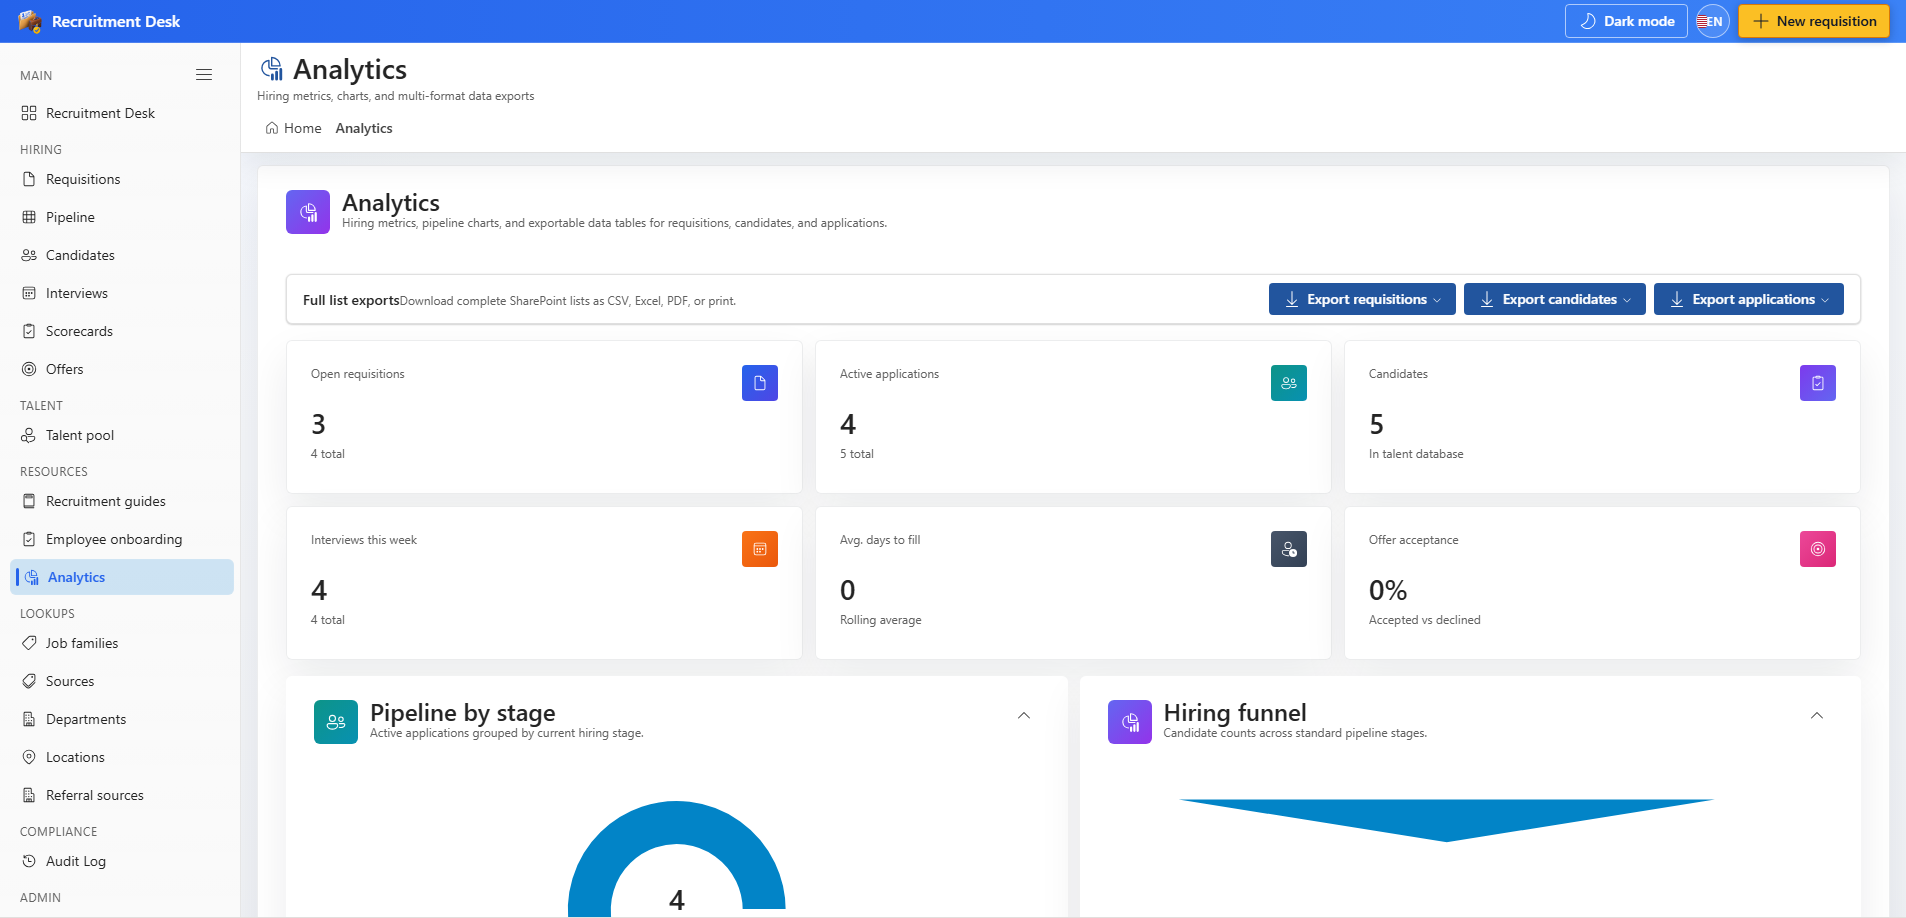Image resolution: width=1906 pixels, height=918 pixels.
Task: Click the Recruitment guides book icon
Action: coord(29,501)
